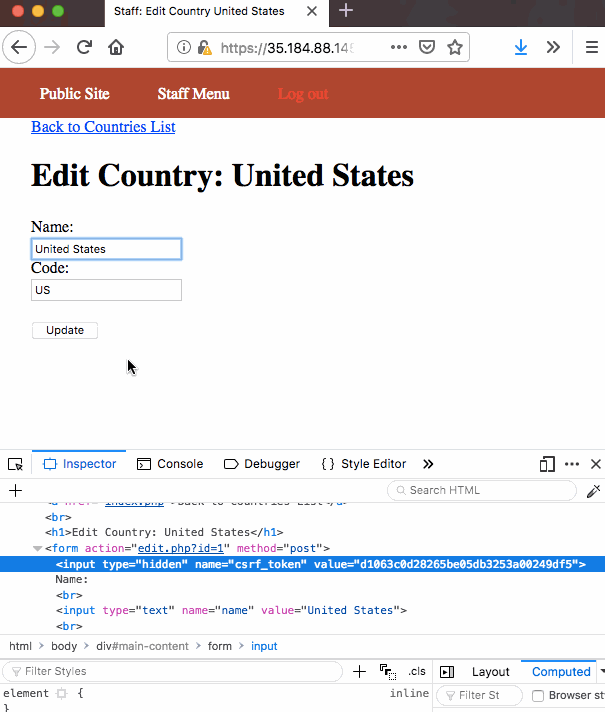605x712 pixels.
Task: Activate the eyedropper color picker tool
Action: point(593,490)
